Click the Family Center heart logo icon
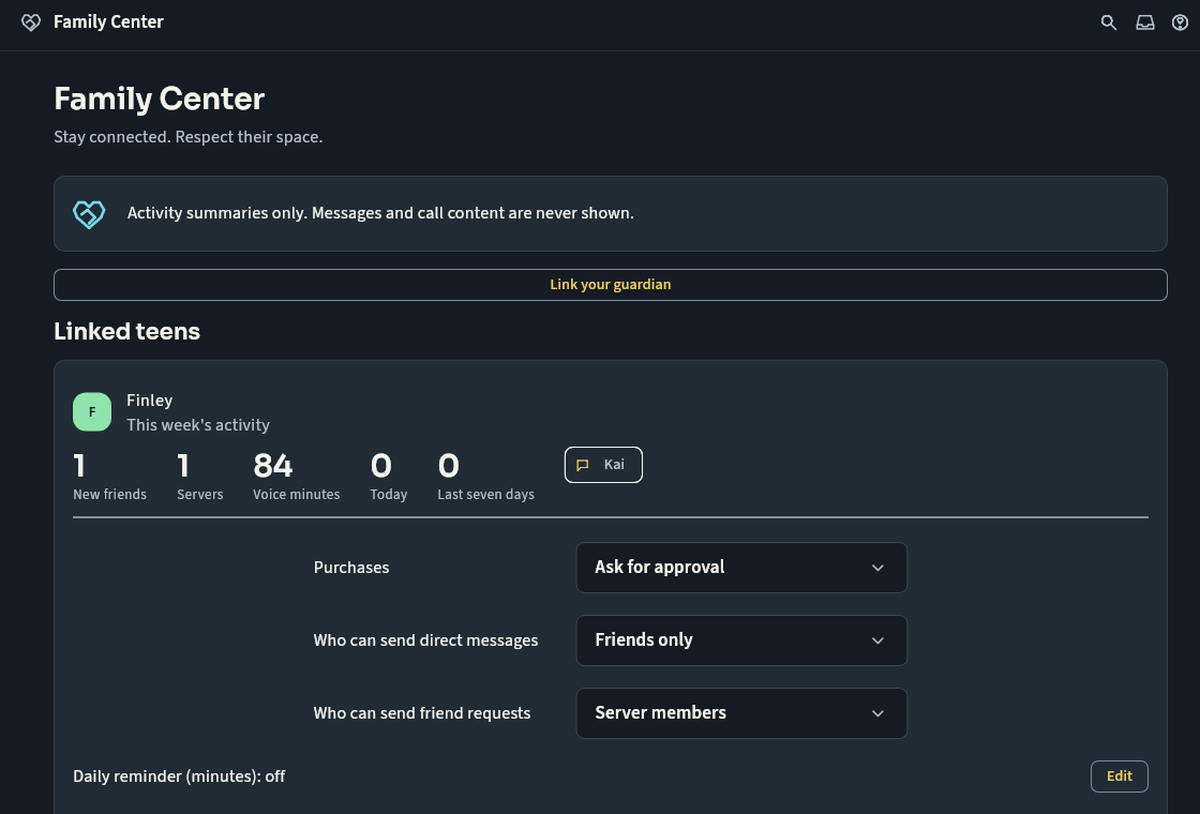The height and width of the screenshot is (814, 1200). click(x=31, y=22)
